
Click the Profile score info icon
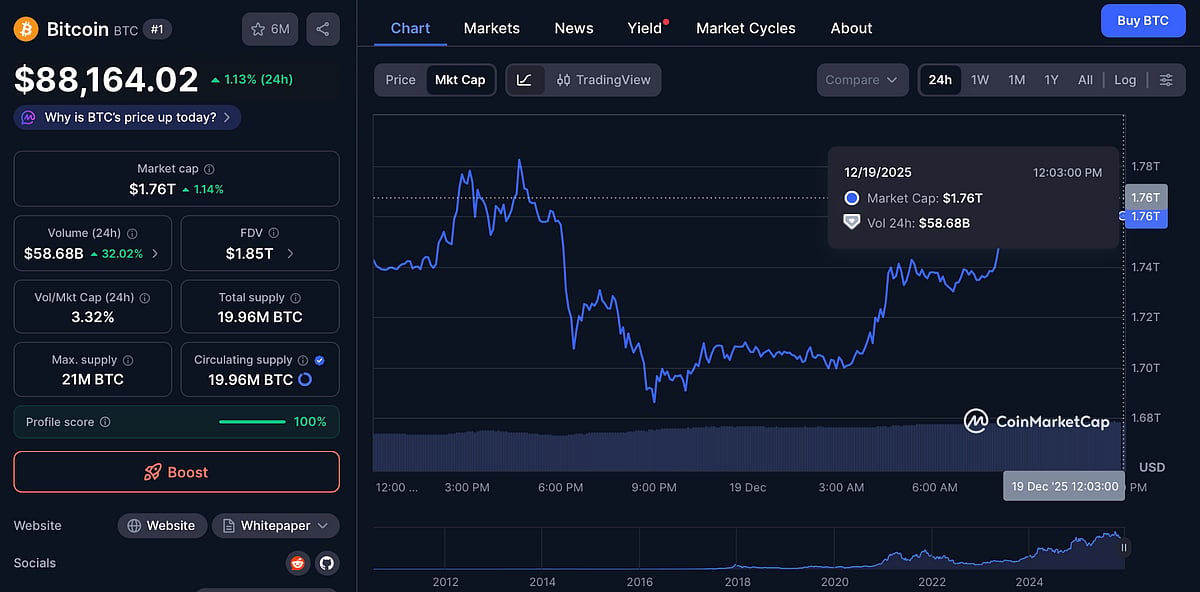[x=105, y=422]
